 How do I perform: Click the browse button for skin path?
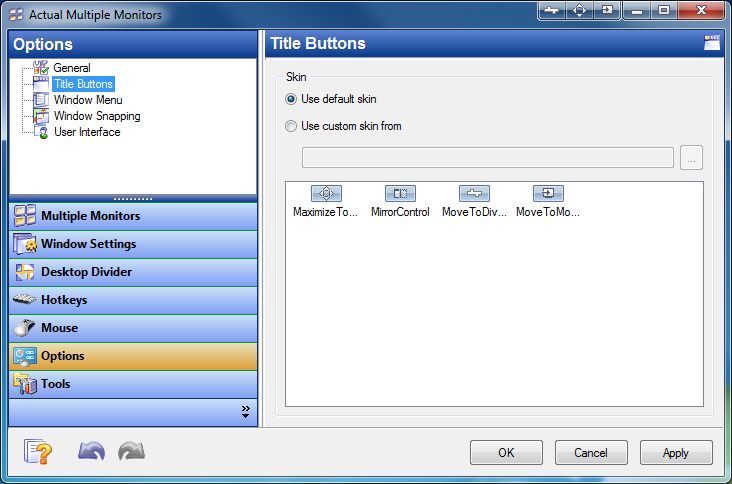pyautogui.click(x=691, y=158)
